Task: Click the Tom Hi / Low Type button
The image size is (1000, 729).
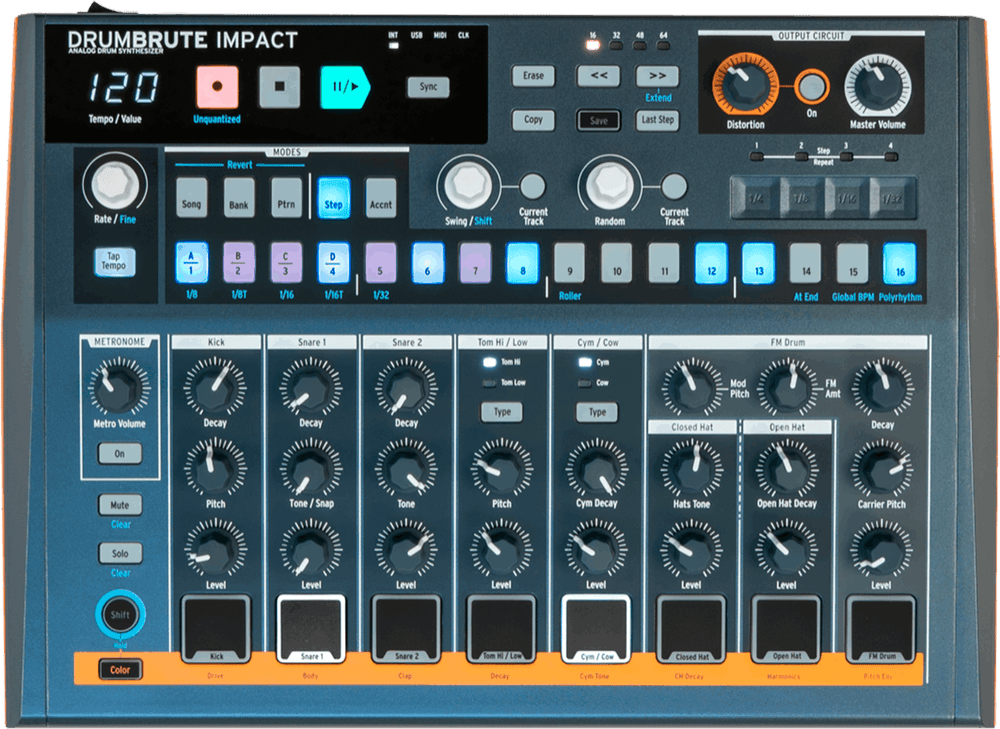Action: 501,412
